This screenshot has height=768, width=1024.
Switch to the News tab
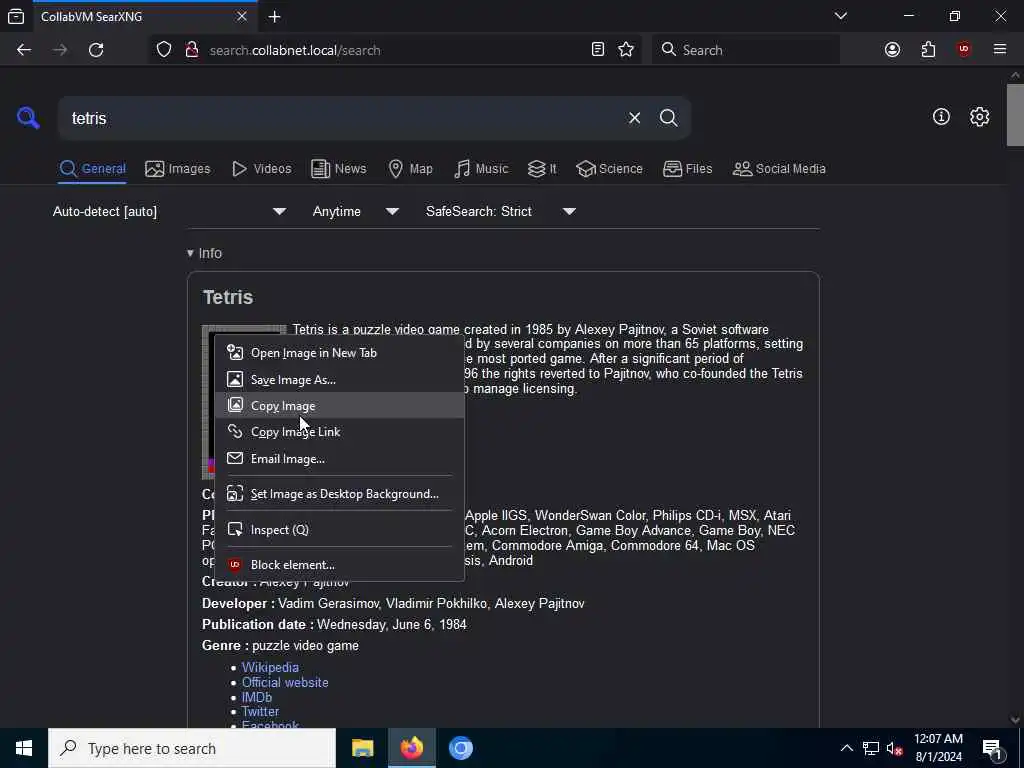(x=339, y=168)
